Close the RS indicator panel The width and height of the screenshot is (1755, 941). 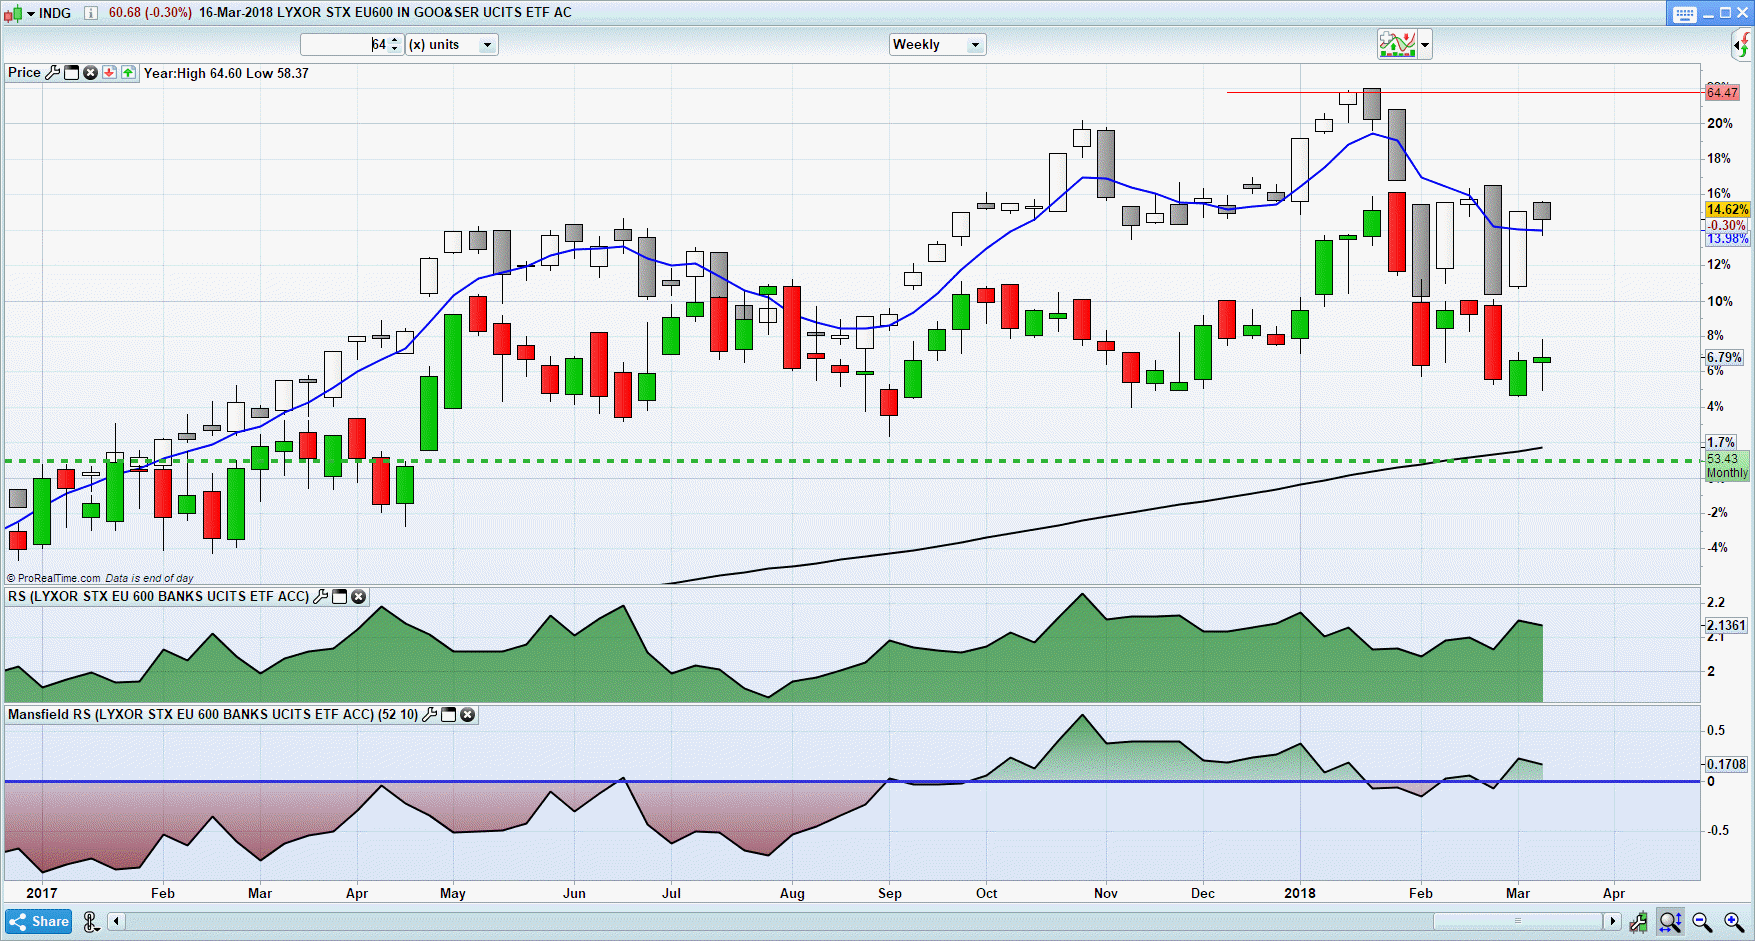(x=358, y=596)
